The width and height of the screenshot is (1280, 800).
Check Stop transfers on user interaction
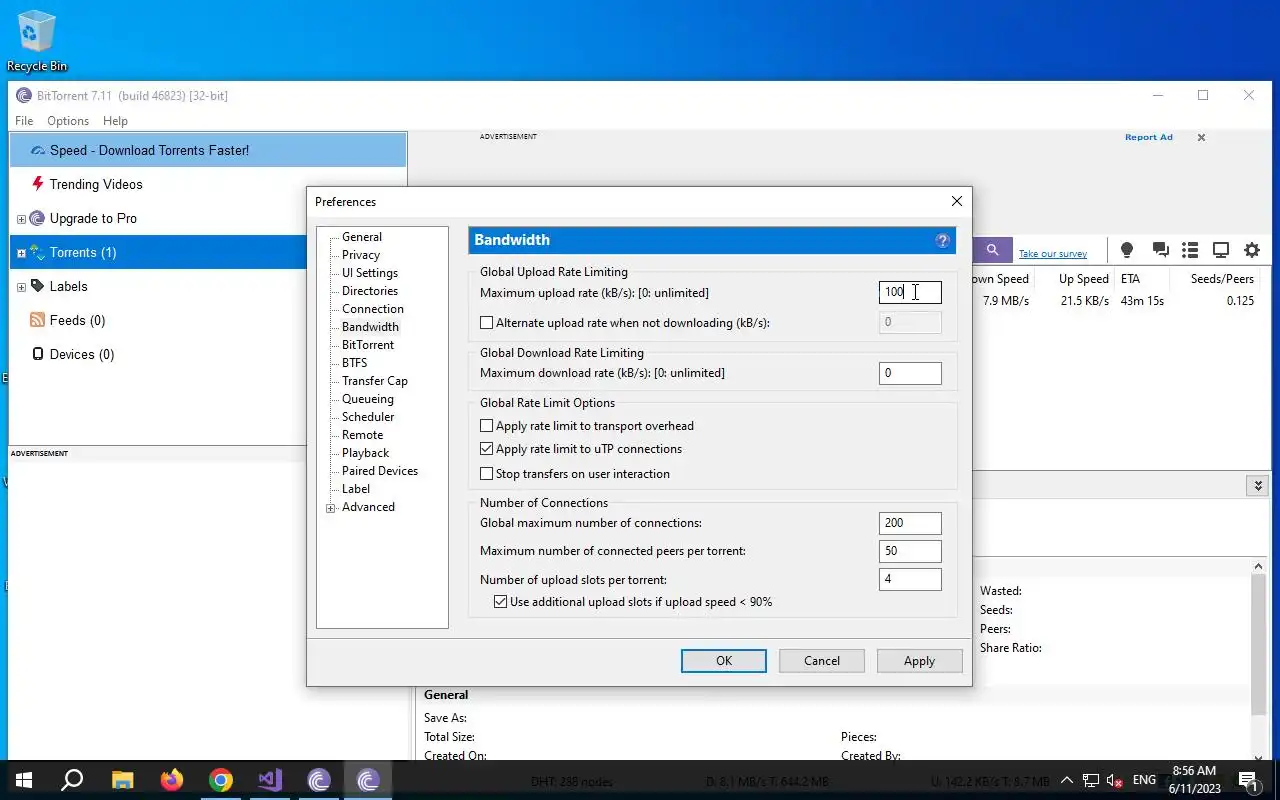tap(487, 474)
